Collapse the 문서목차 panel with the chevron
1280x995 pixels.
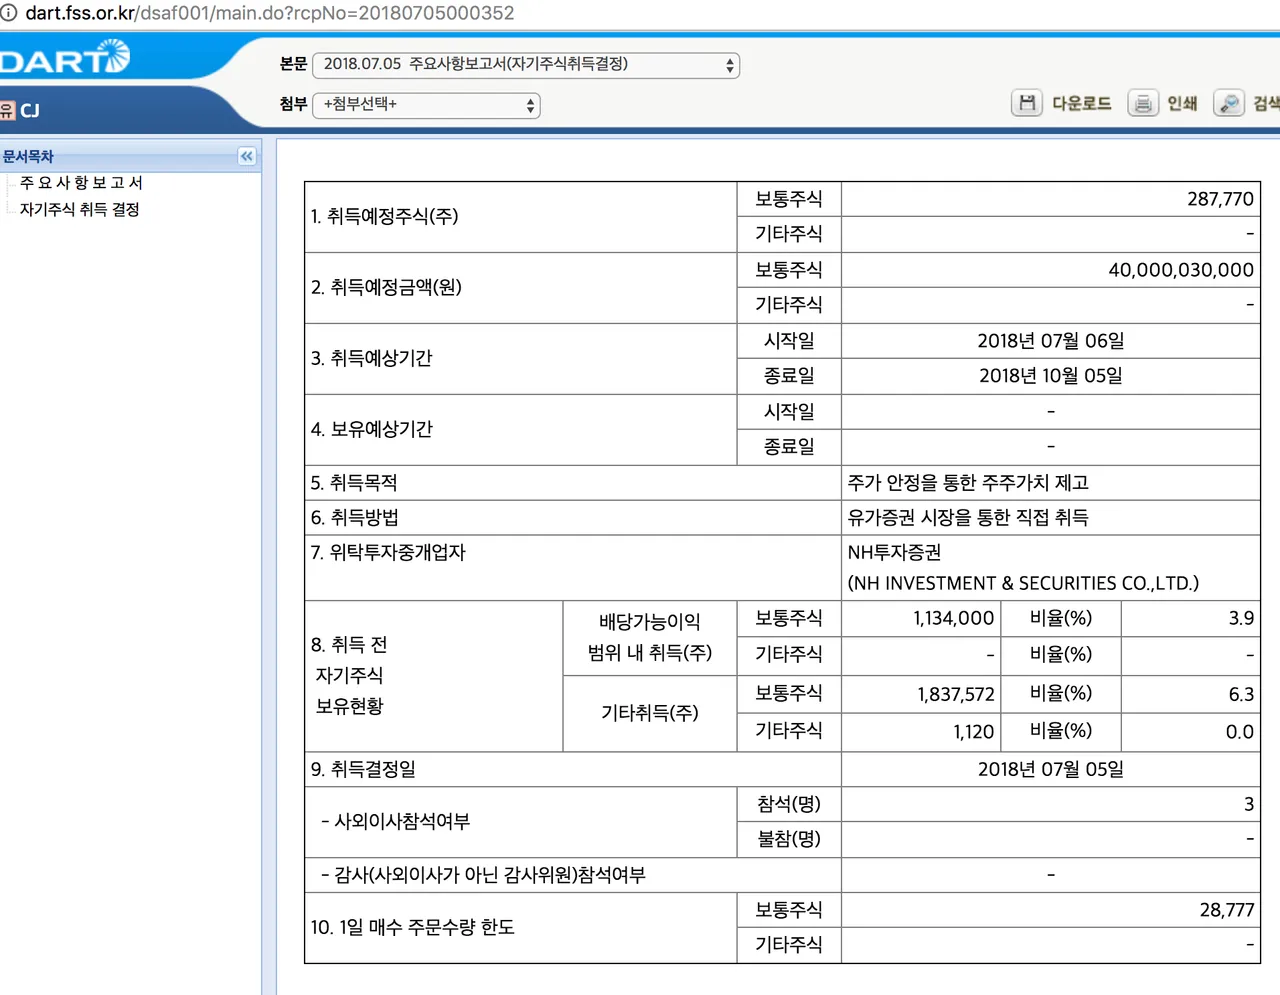[x=247, y=156]
